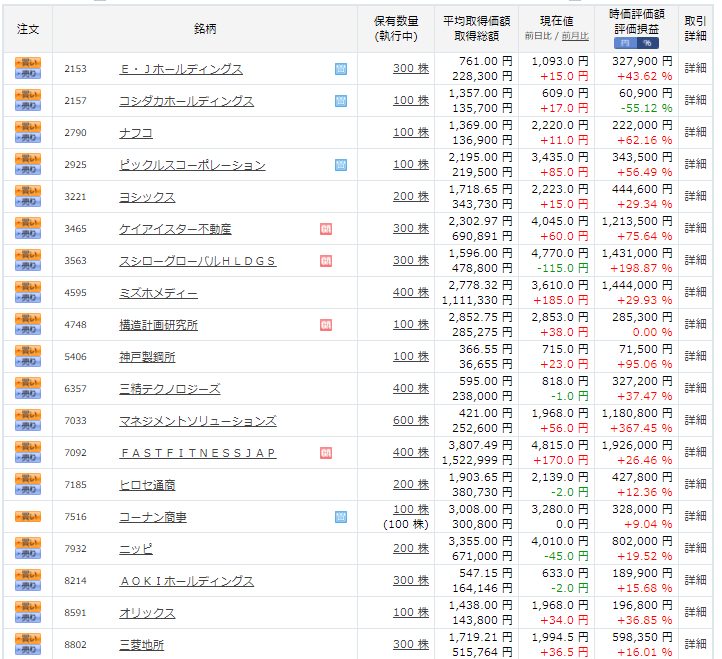Image resolution: width=722 pixels, height=659 pixels.
Task: Click the orange 買い button for ヒロセ通商
Action: click(28, 479)
